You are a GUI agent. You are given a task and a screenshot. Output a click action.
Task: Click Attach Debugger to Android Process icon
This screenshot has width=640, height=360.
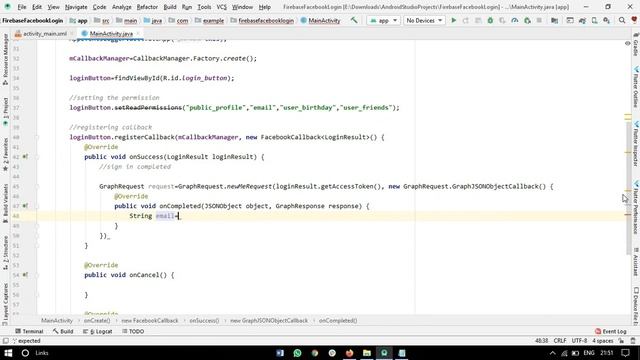click(x=527, y=20)
